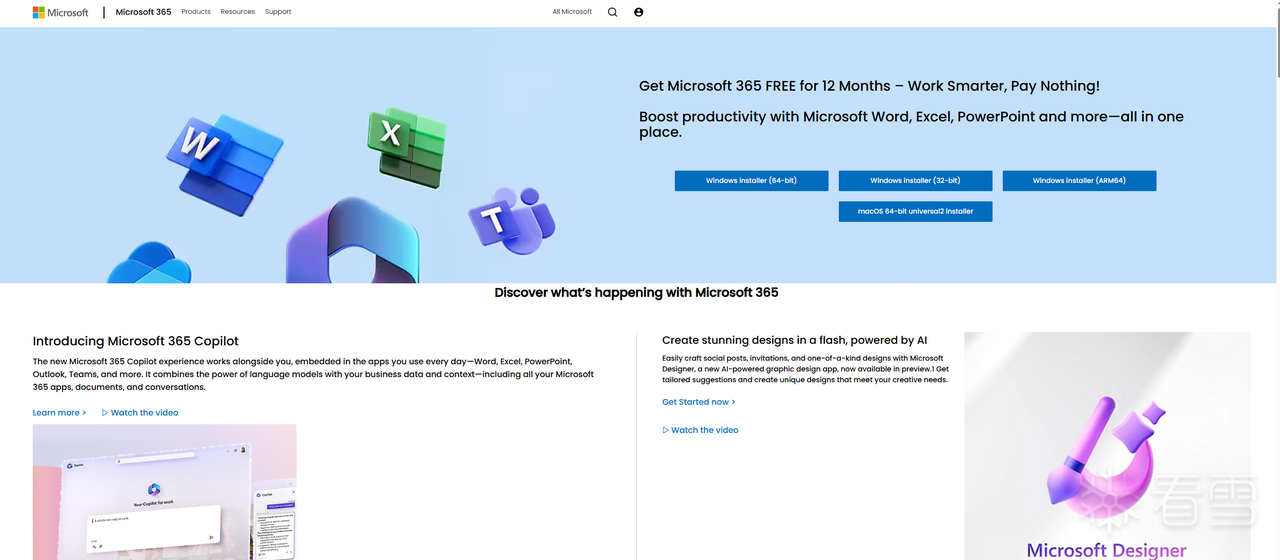The width and height of the screenshot is (1280, 560).
Task: Click the OneDrive cloud icon in the banner
Action: tap(149, 263)
